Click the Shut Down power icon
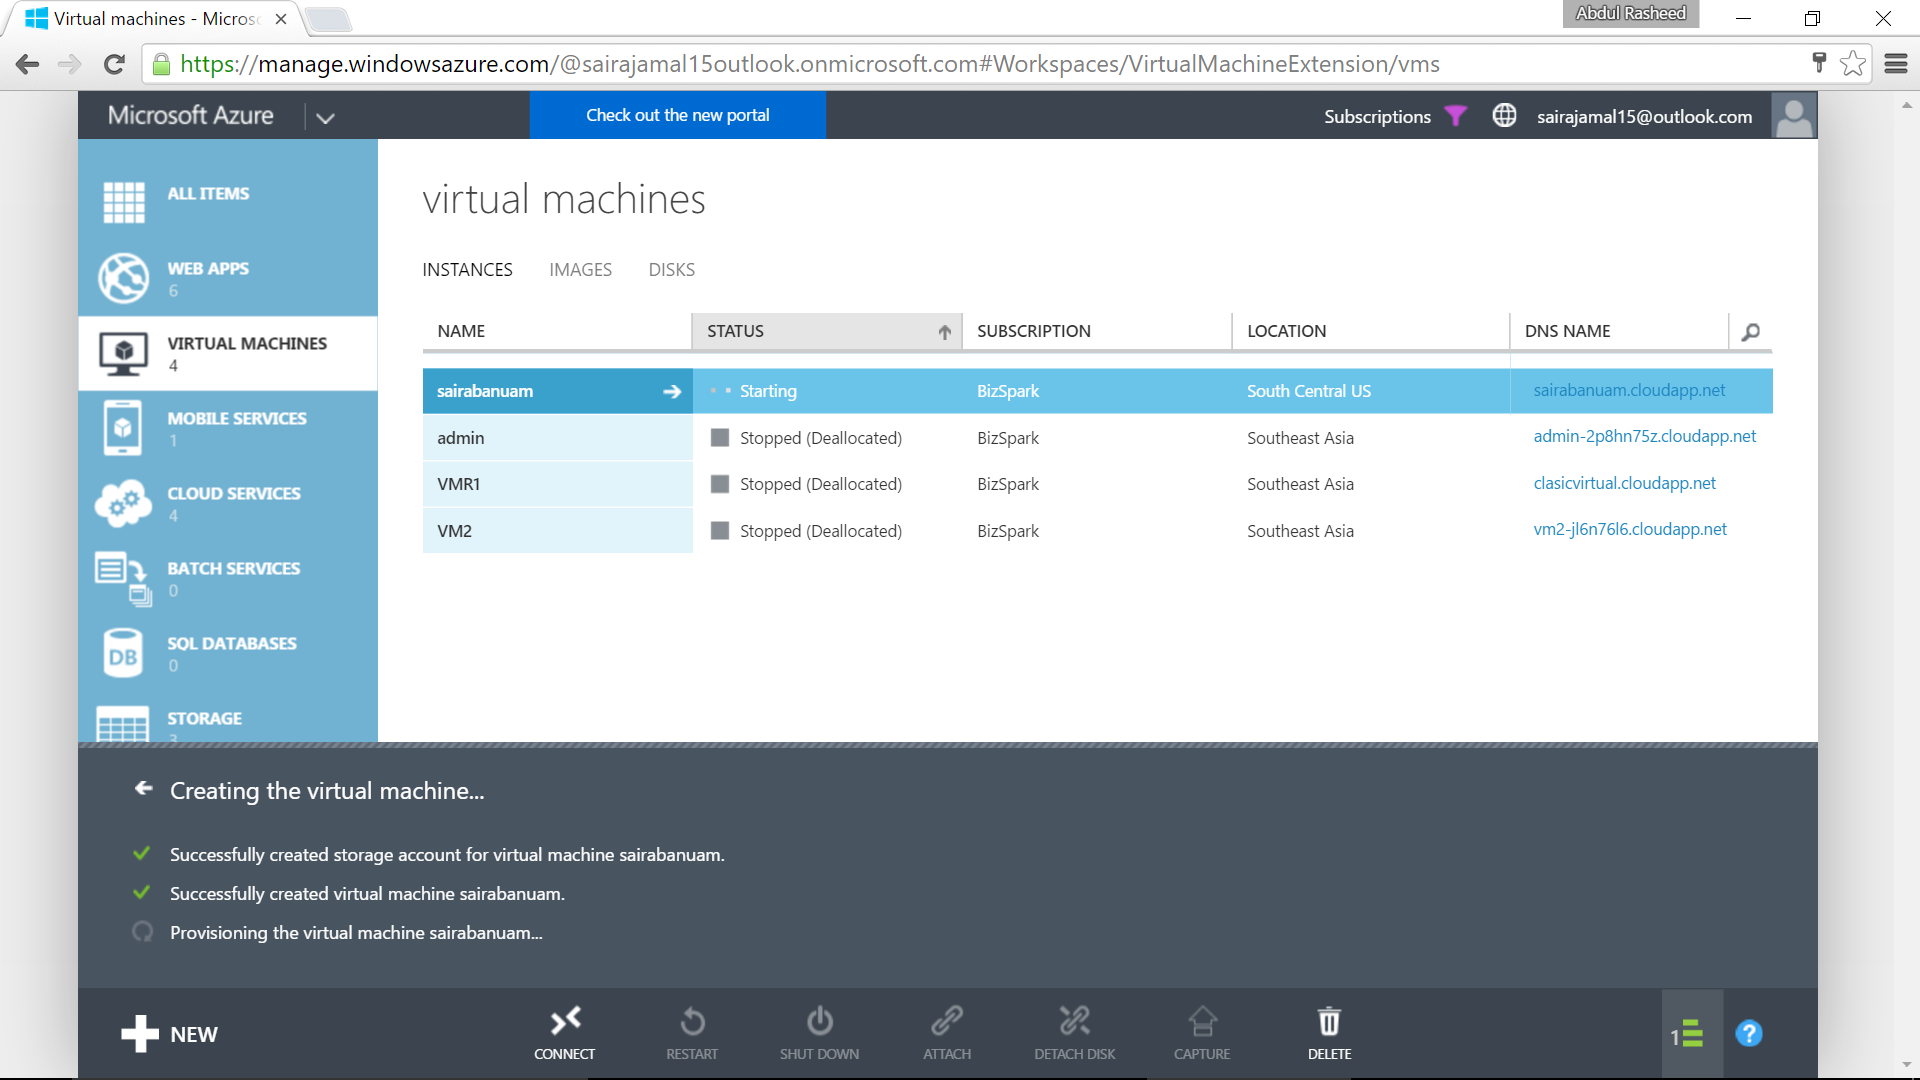 (x=820, y=1021)
